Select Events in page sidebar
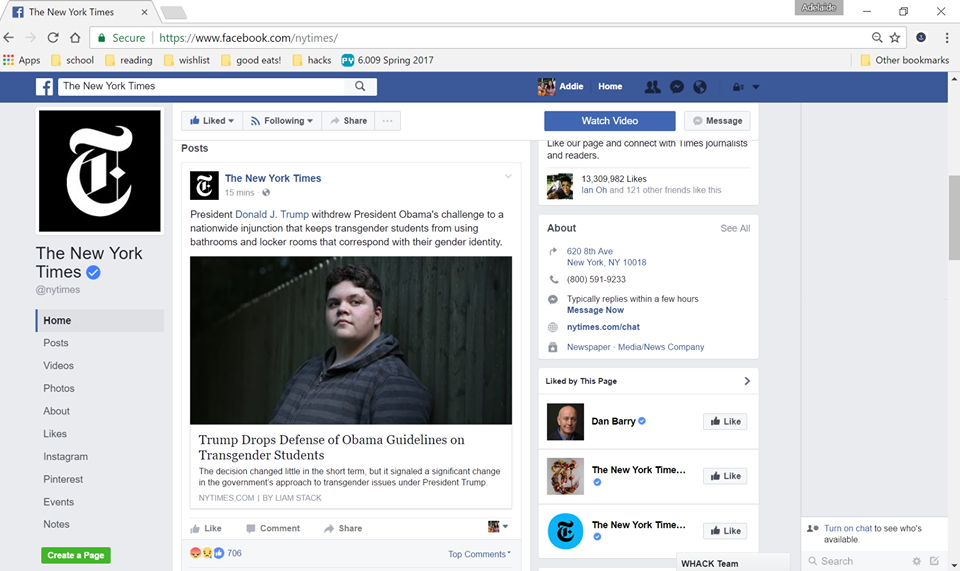960x571 pixels. [x=58, y=502]
